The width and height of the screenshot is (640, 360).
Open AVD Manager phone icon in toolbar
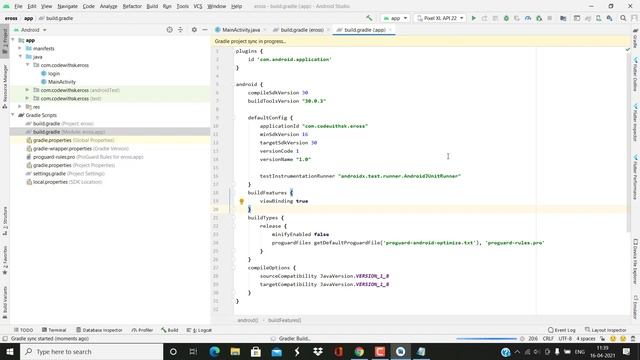point(598,18)
